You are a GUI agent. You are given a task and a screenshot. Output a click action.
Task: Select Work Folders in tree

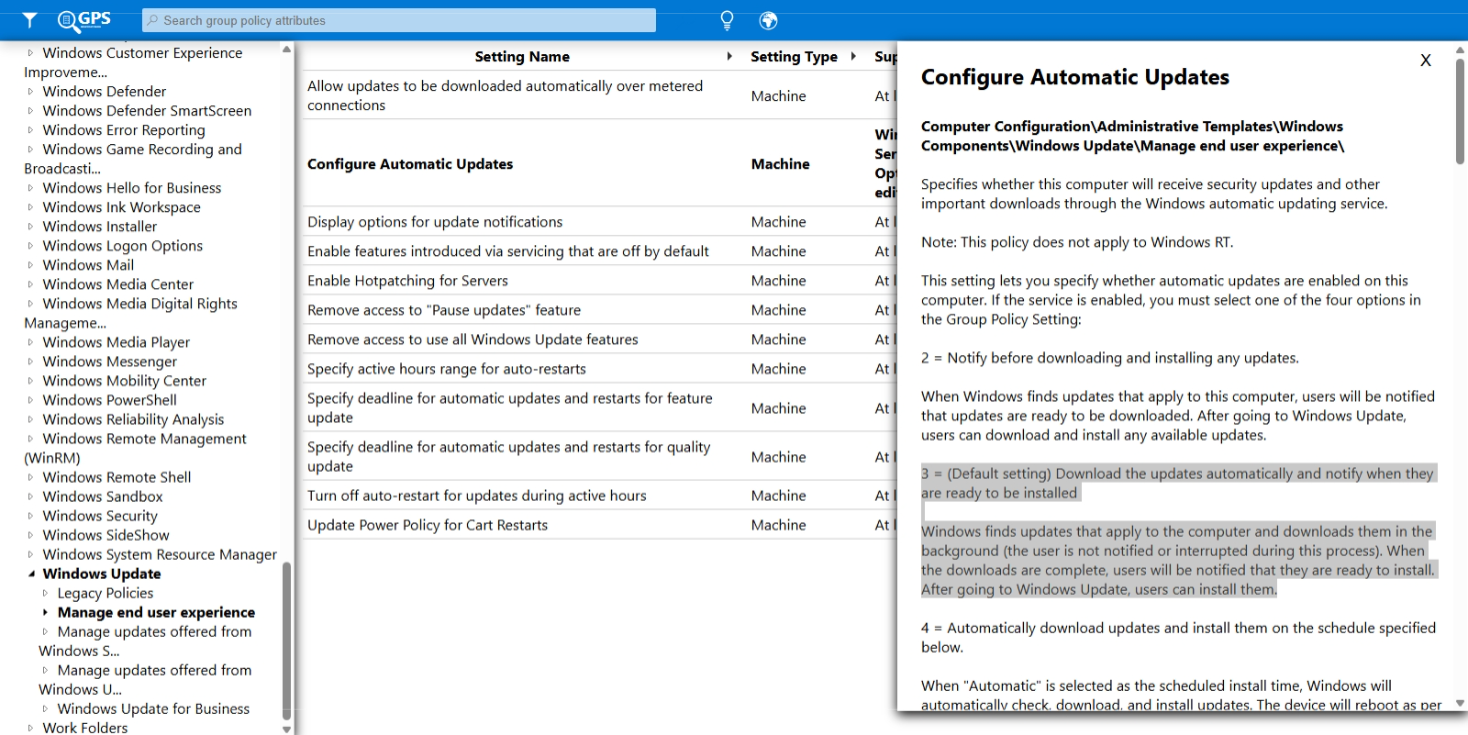pos(85,728)
